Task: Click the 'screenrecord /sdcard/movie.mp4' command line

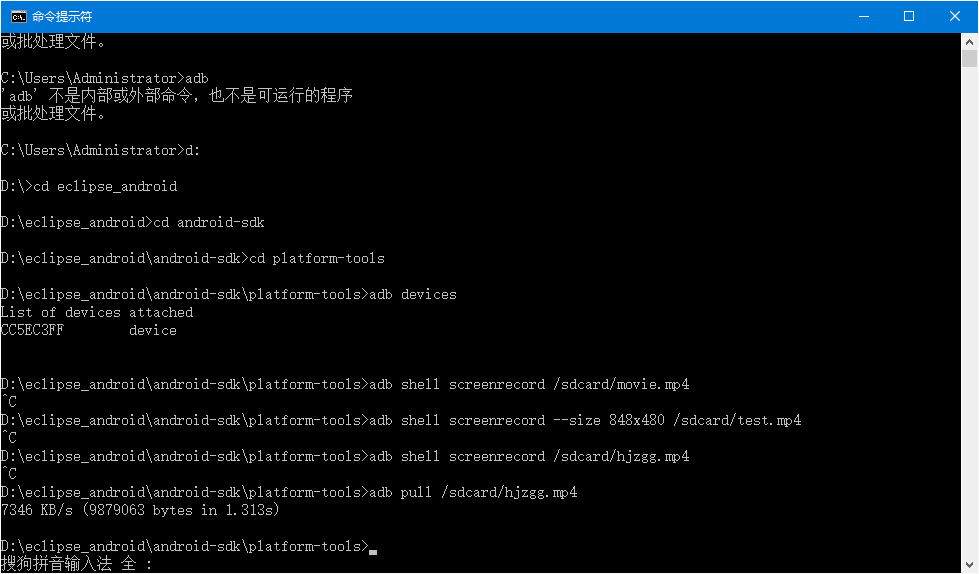Action: click(345, 384)
